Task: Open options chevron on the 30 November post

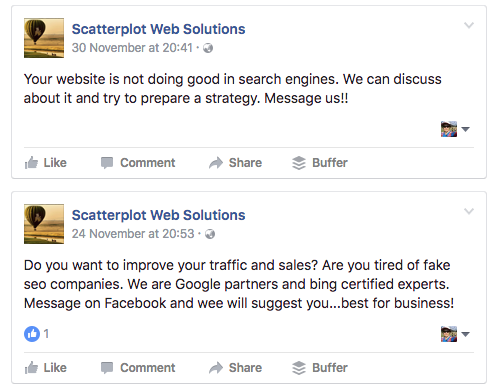Action: (x=469, y=25)
